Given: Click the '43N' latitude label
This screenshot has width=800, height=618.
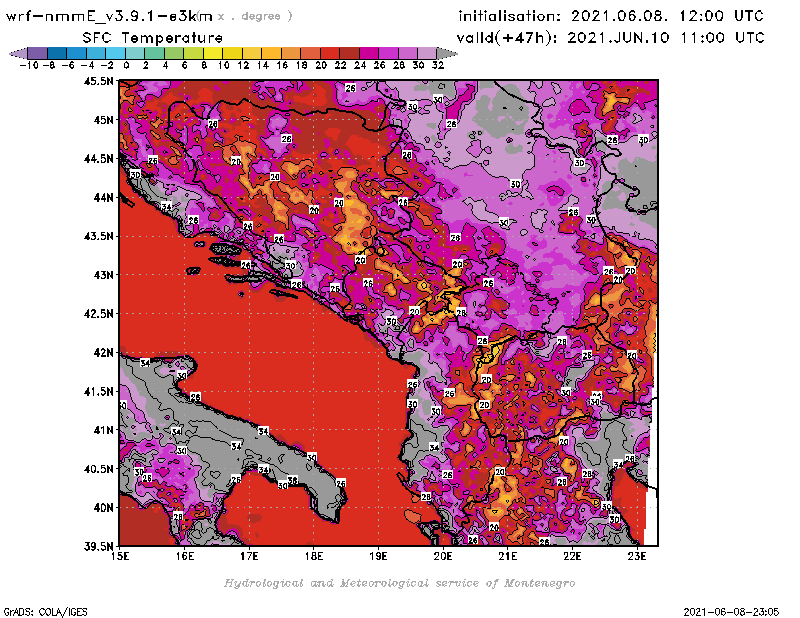Looking at the screenshot, I should pos(103,275).
